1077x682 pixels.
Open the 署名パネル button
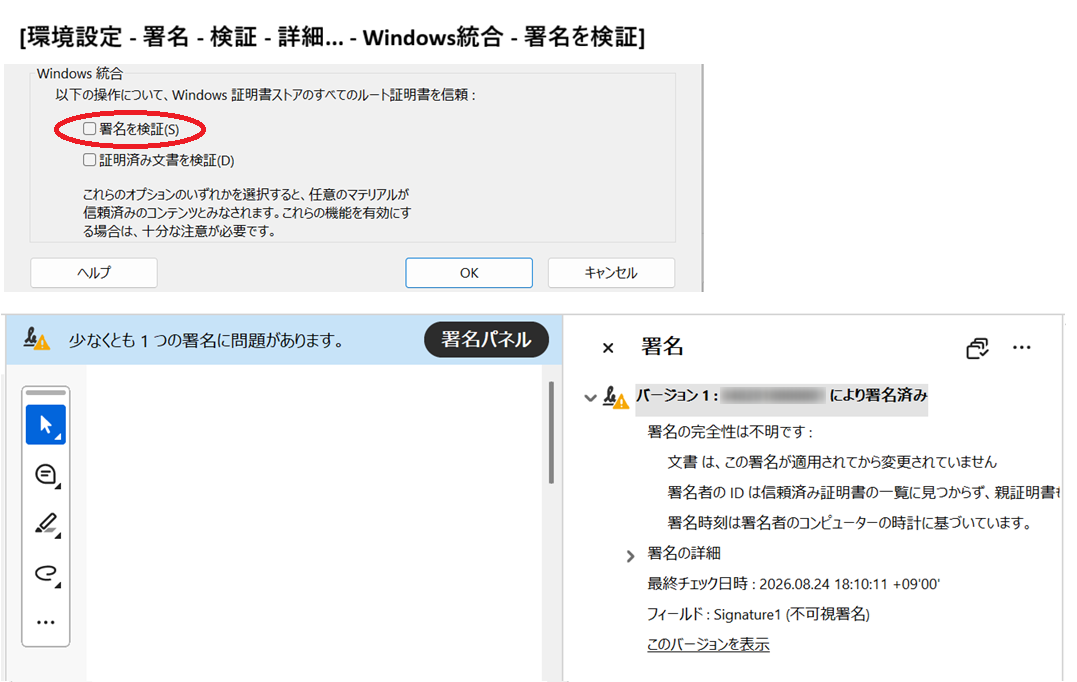click(x=486, y=339)
